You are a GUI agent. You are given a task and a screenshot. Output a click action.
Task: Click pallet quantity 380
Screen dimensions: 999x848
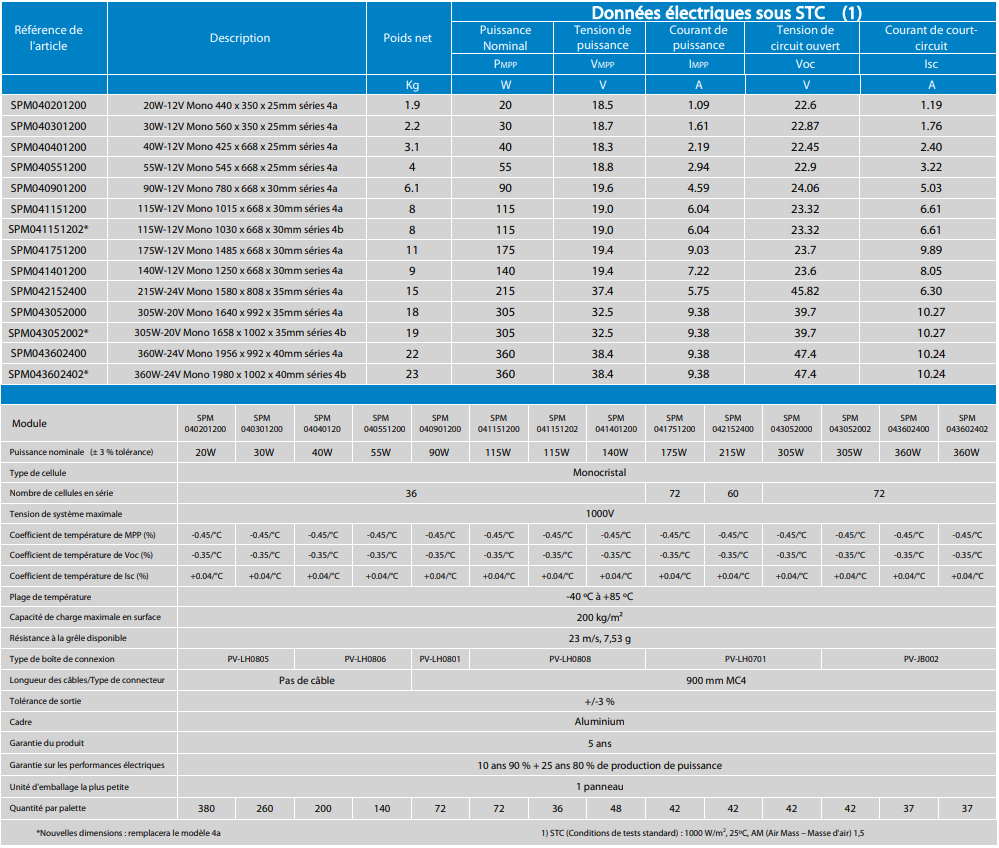206,808
